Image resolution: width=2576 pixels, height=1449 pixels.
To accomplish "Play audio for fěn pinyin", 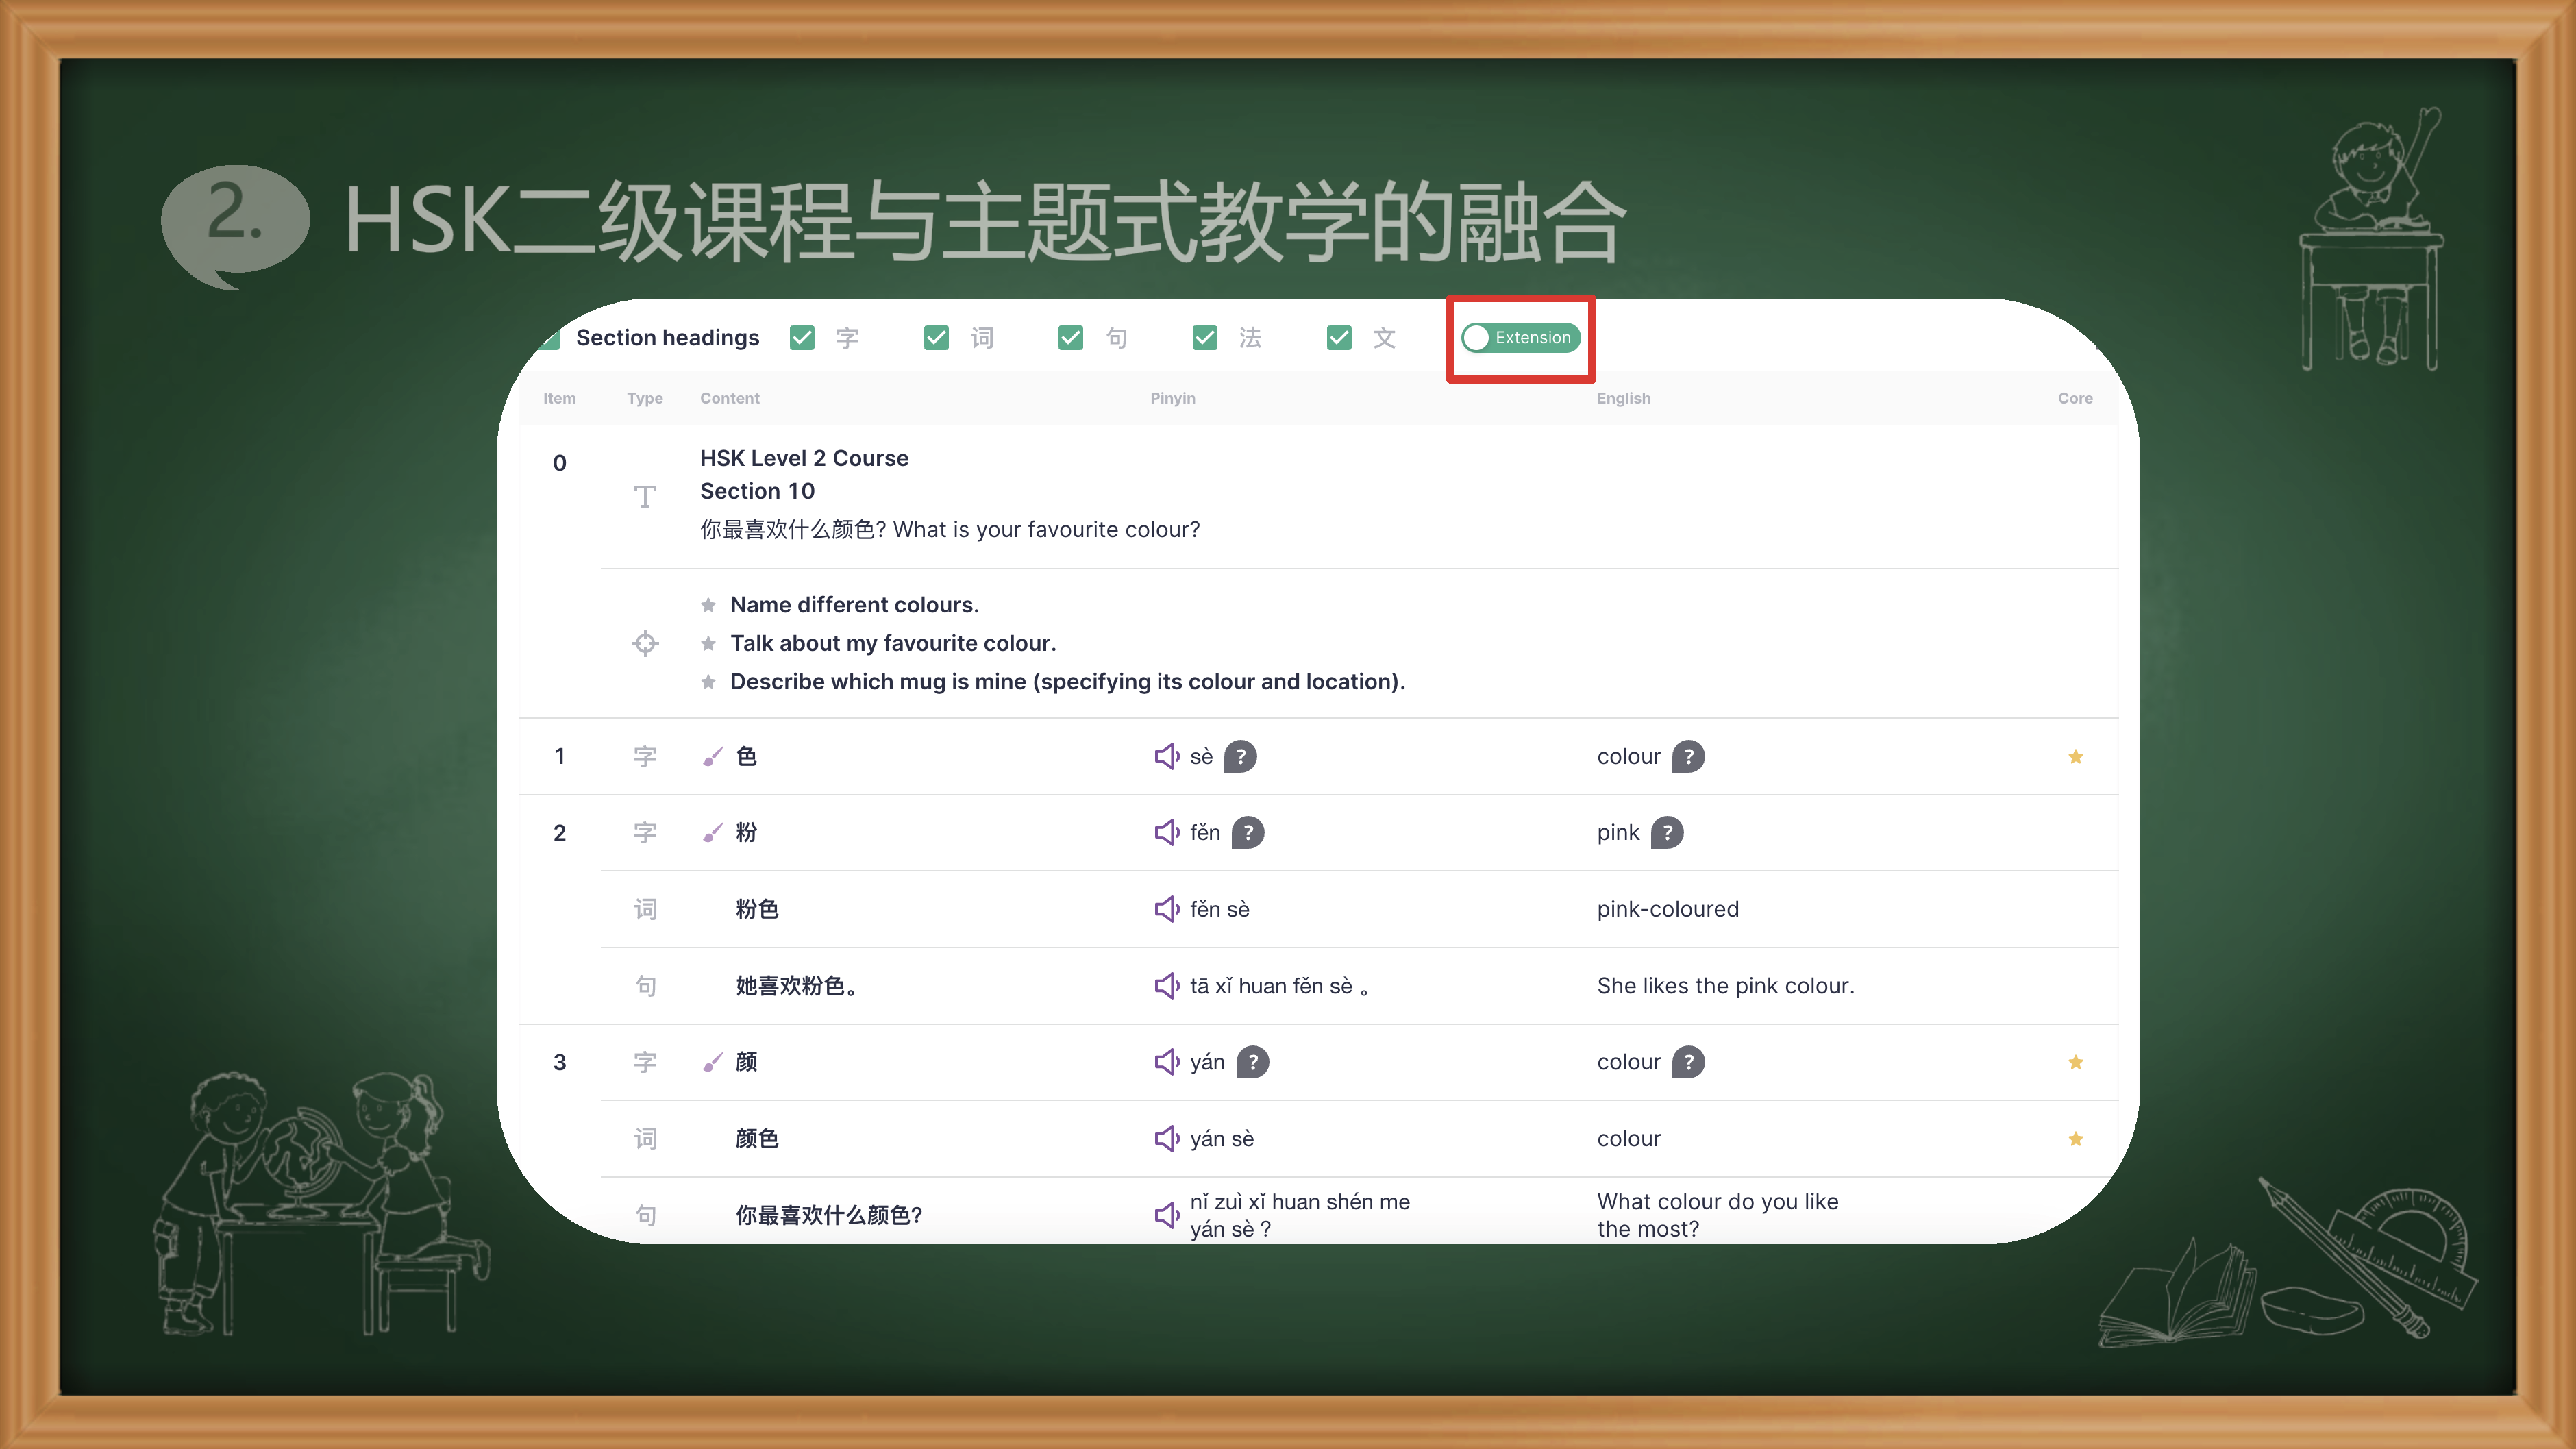I will pos(1166,832).
